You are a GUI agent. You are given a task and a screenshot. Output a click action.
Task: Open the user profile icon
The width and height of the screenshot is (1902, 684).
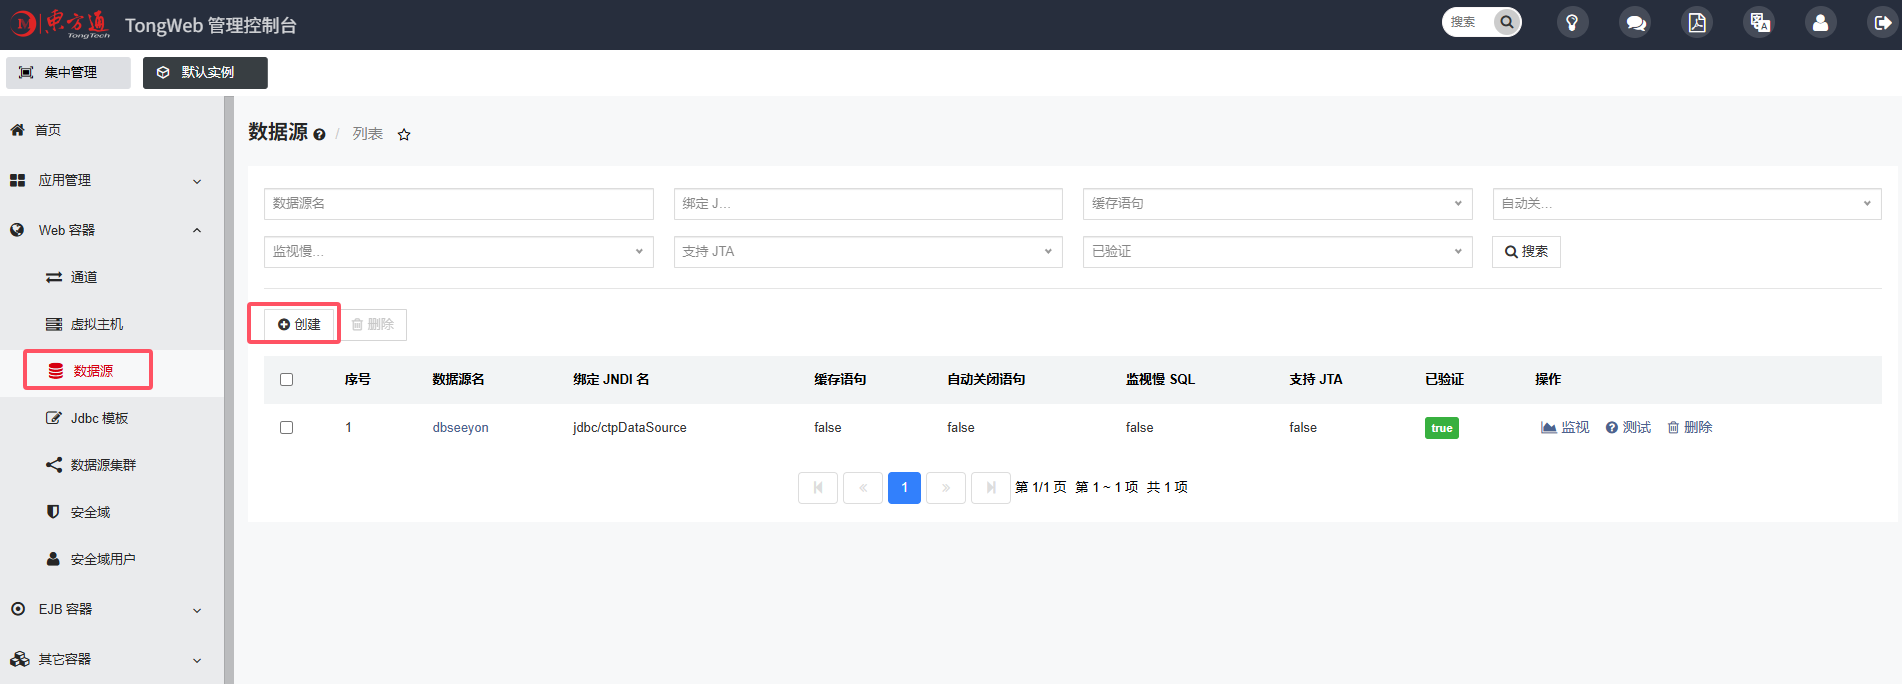[1820, 23]
